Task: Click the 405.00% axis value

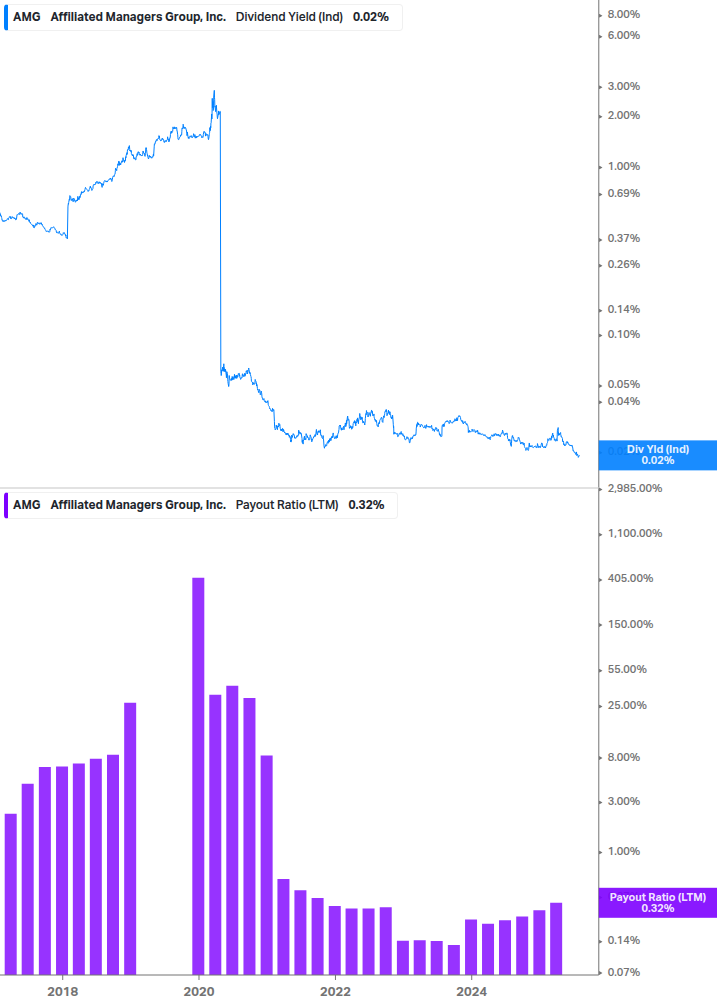Action: pyautogui.click(x=630, y=578)
